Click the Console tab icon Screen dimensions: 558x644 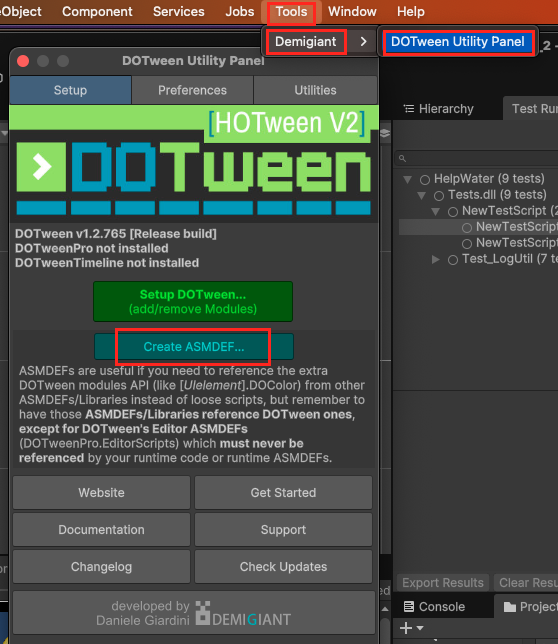point(409,606)
